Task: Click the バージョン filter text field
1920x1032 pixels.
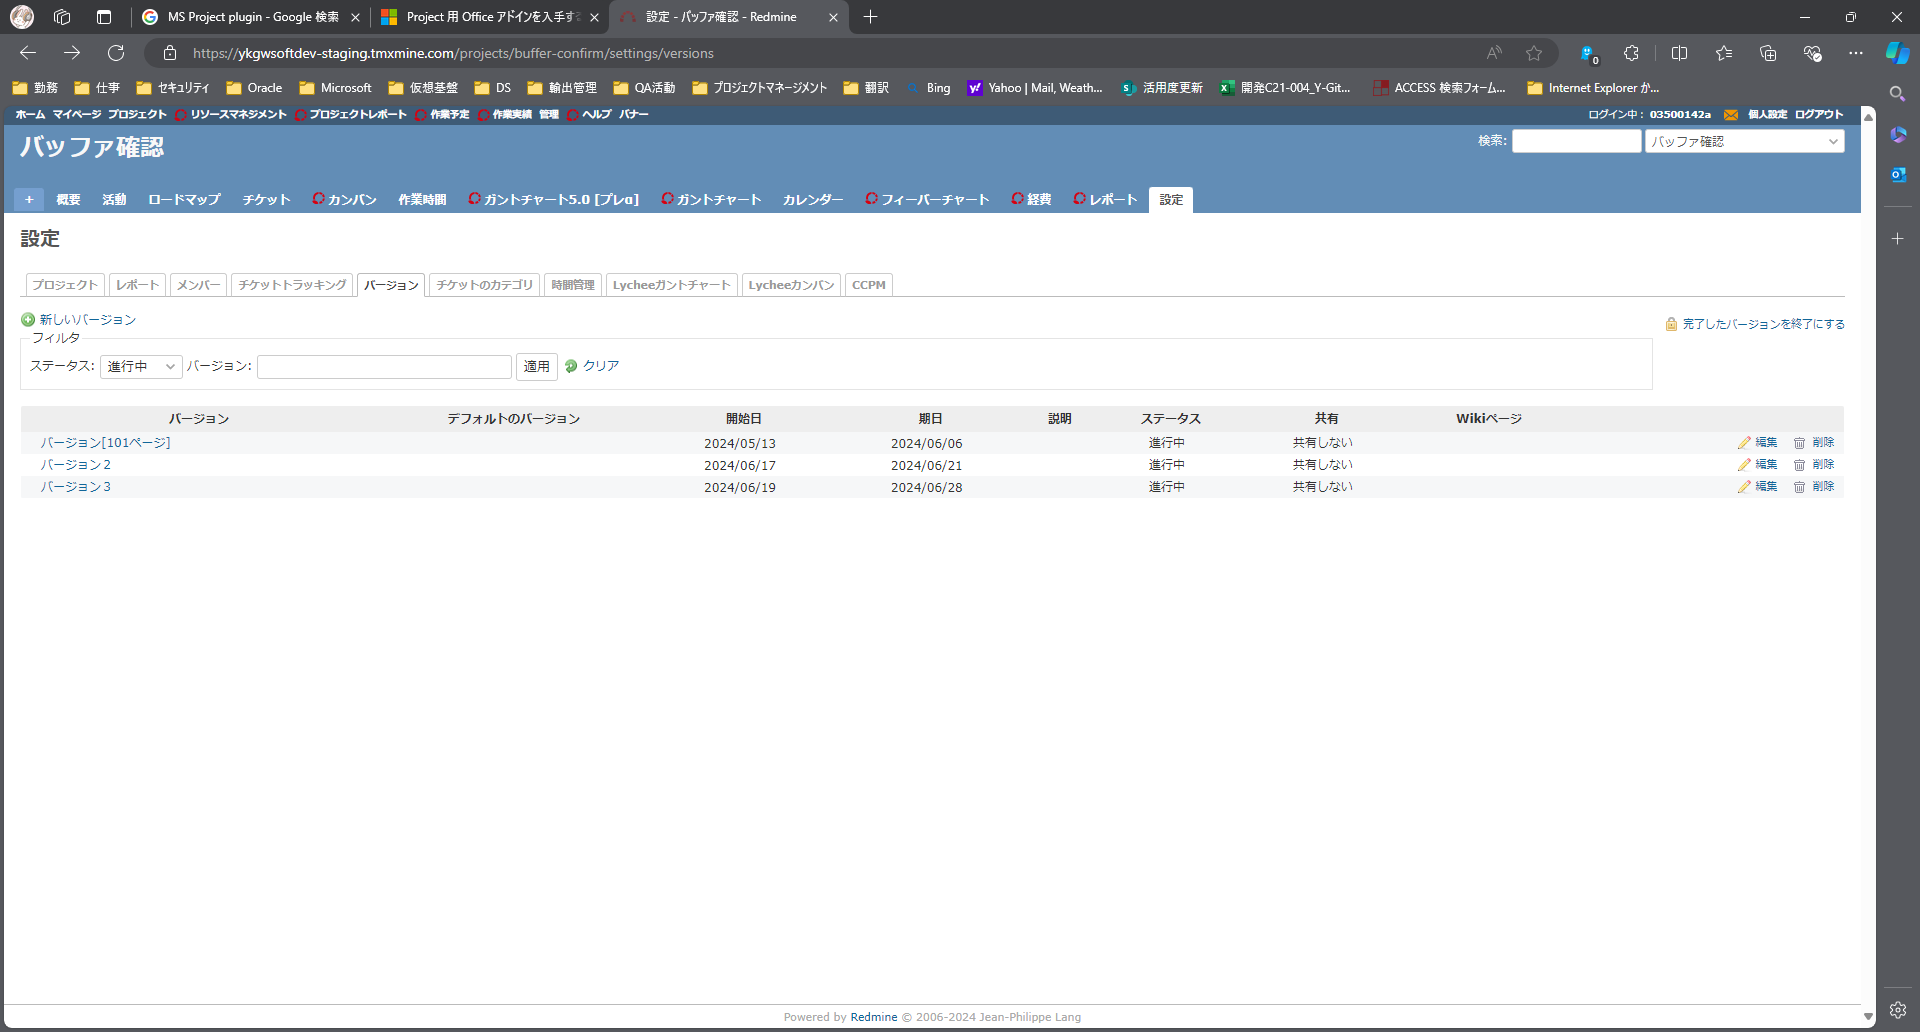Action: (384, 367)
